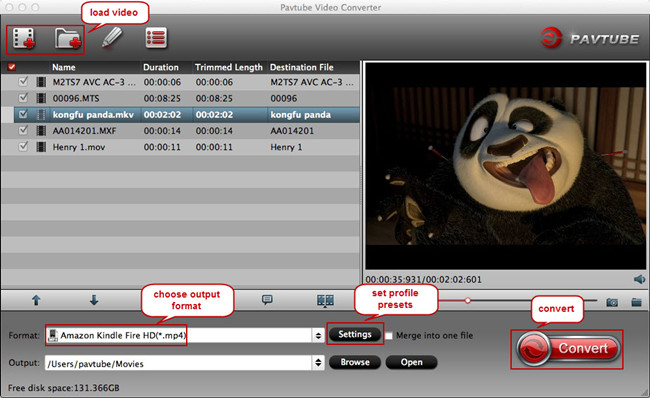Viewport: 650px width, 398px height.
Task: Uncheck the AA014201.MXF file checkbox
Action: [x=23, y=130]
